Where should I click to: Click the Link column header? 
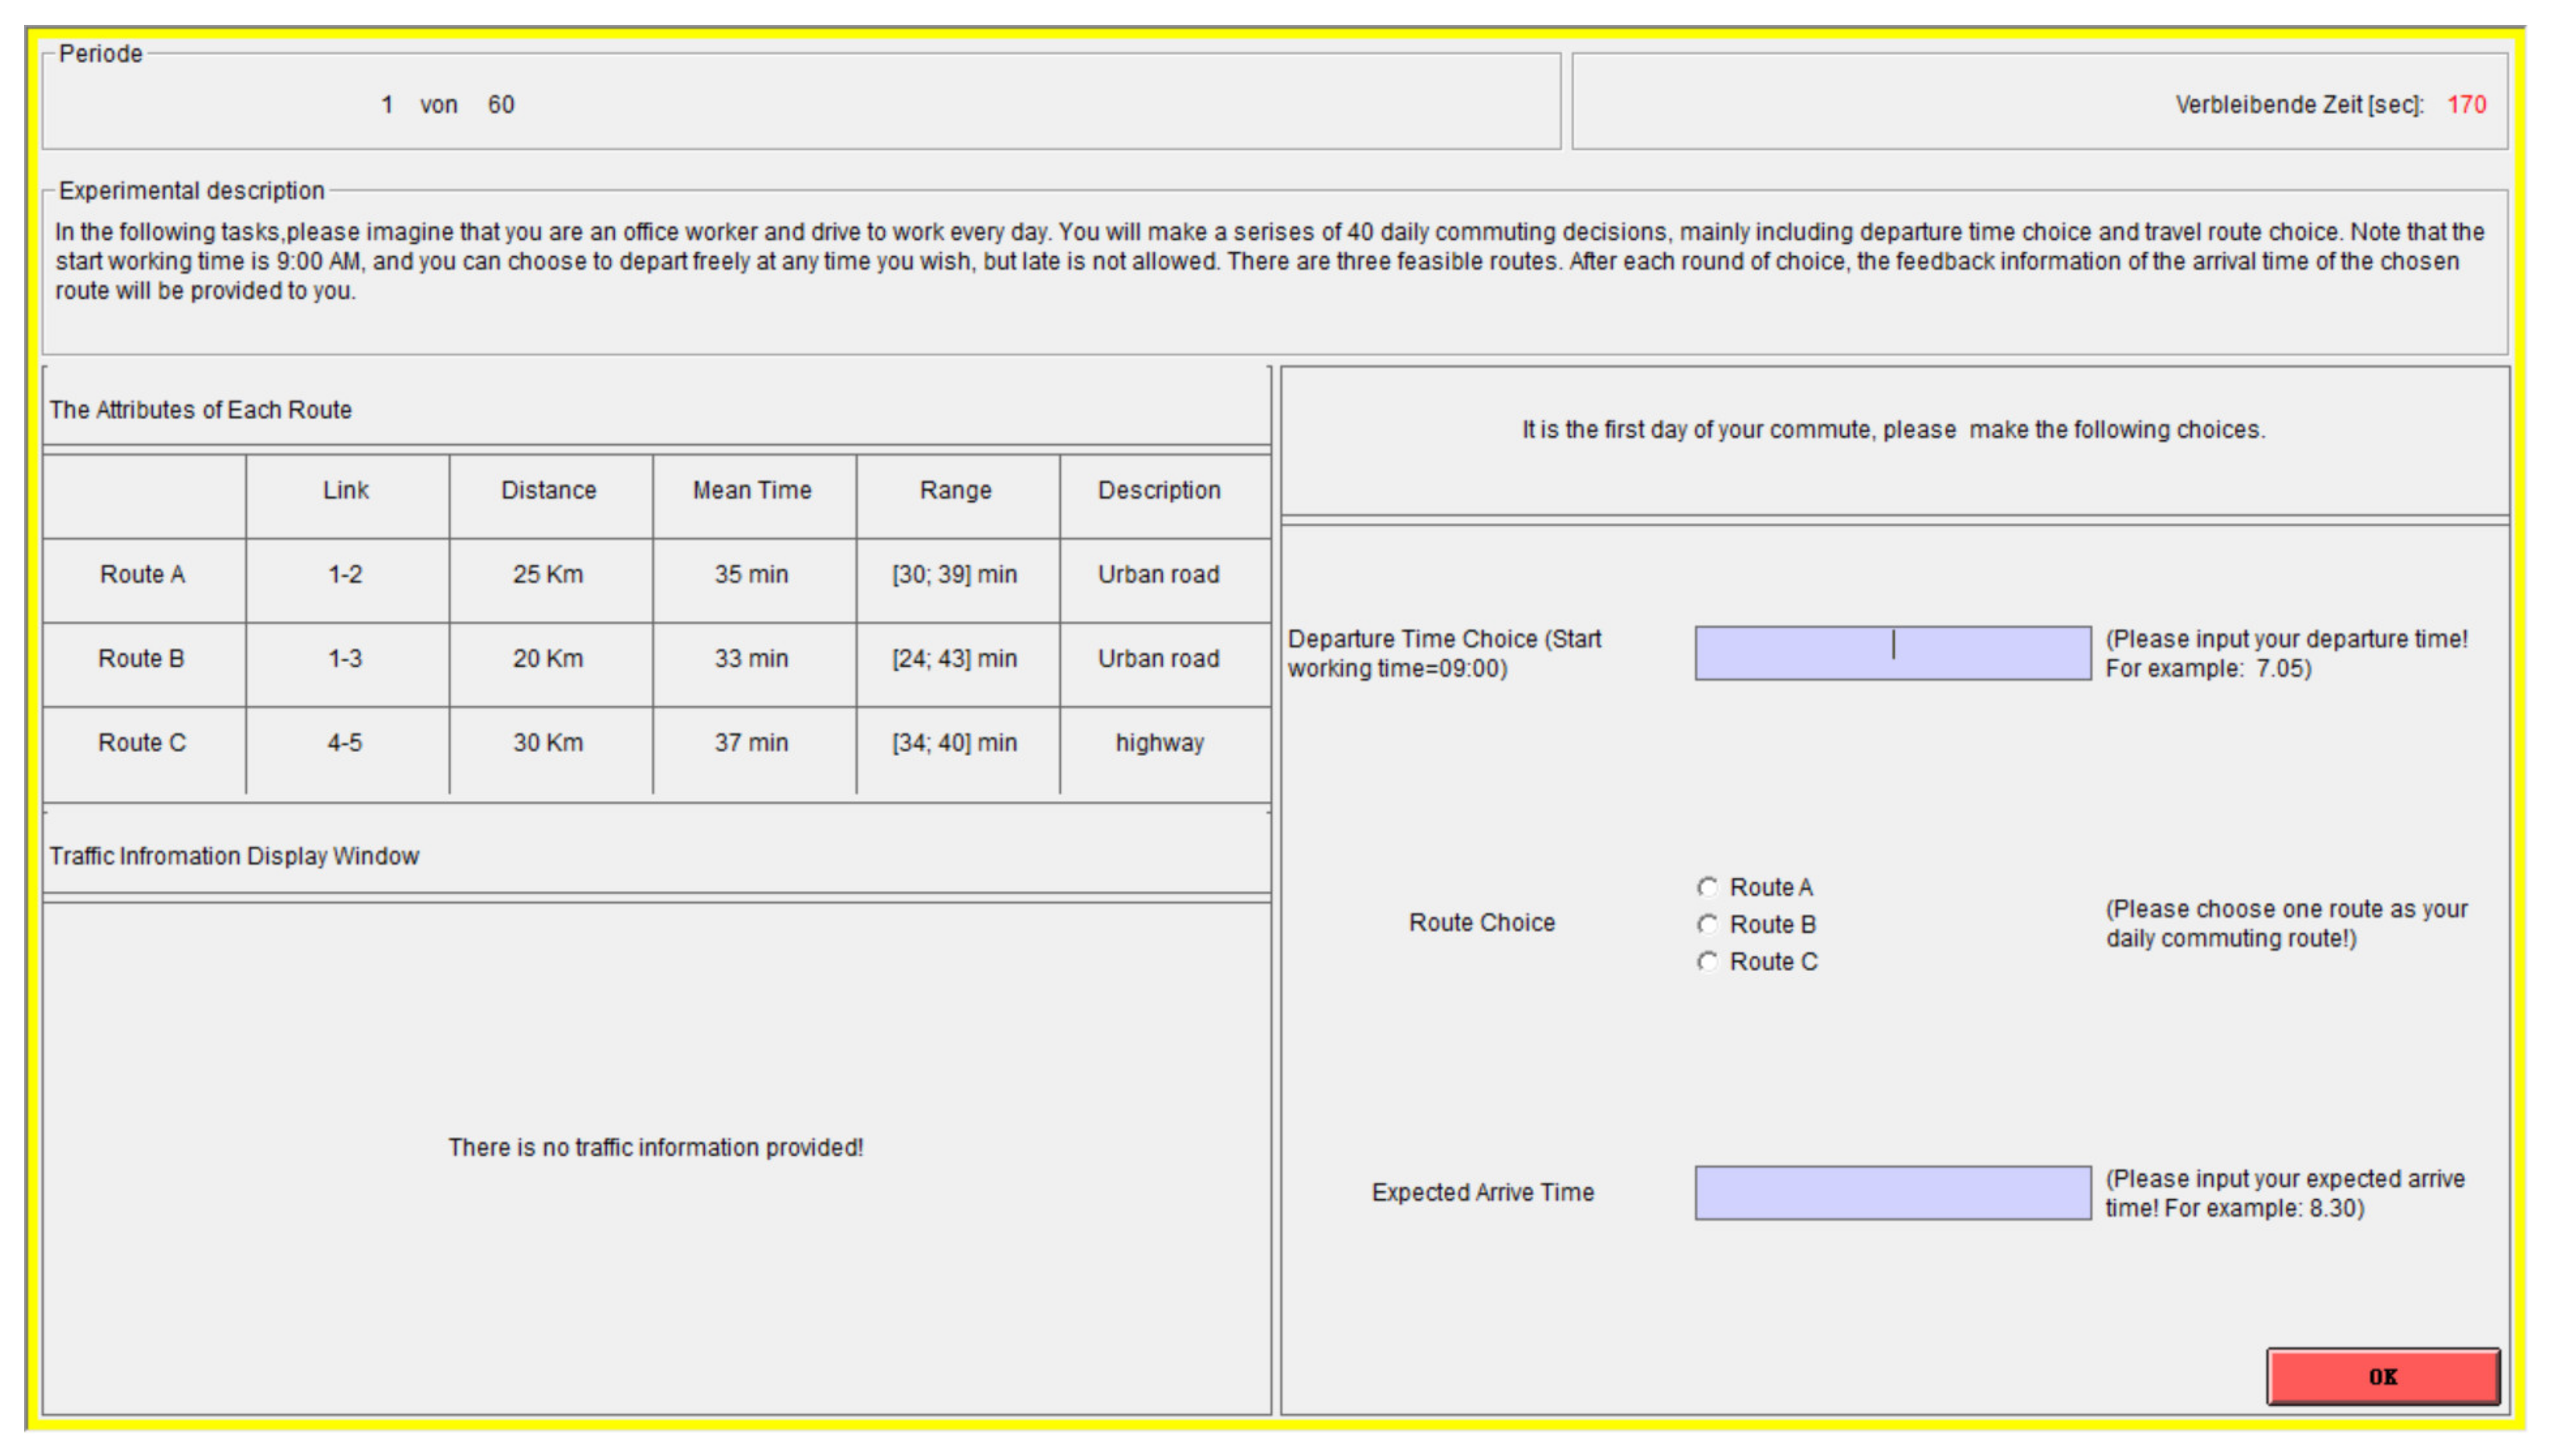coord(345,490)
